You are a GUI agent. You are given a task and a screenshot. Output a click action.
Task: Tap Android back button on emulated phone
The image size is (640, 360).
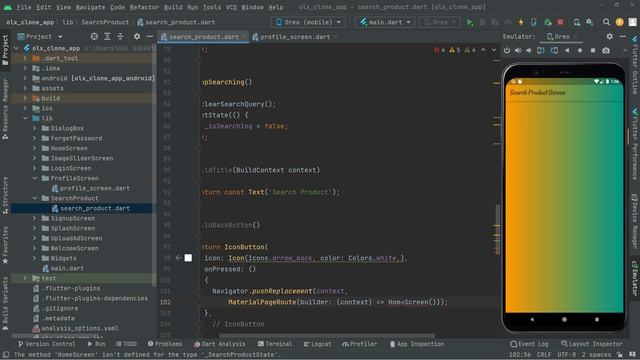(x=532, y=320)
